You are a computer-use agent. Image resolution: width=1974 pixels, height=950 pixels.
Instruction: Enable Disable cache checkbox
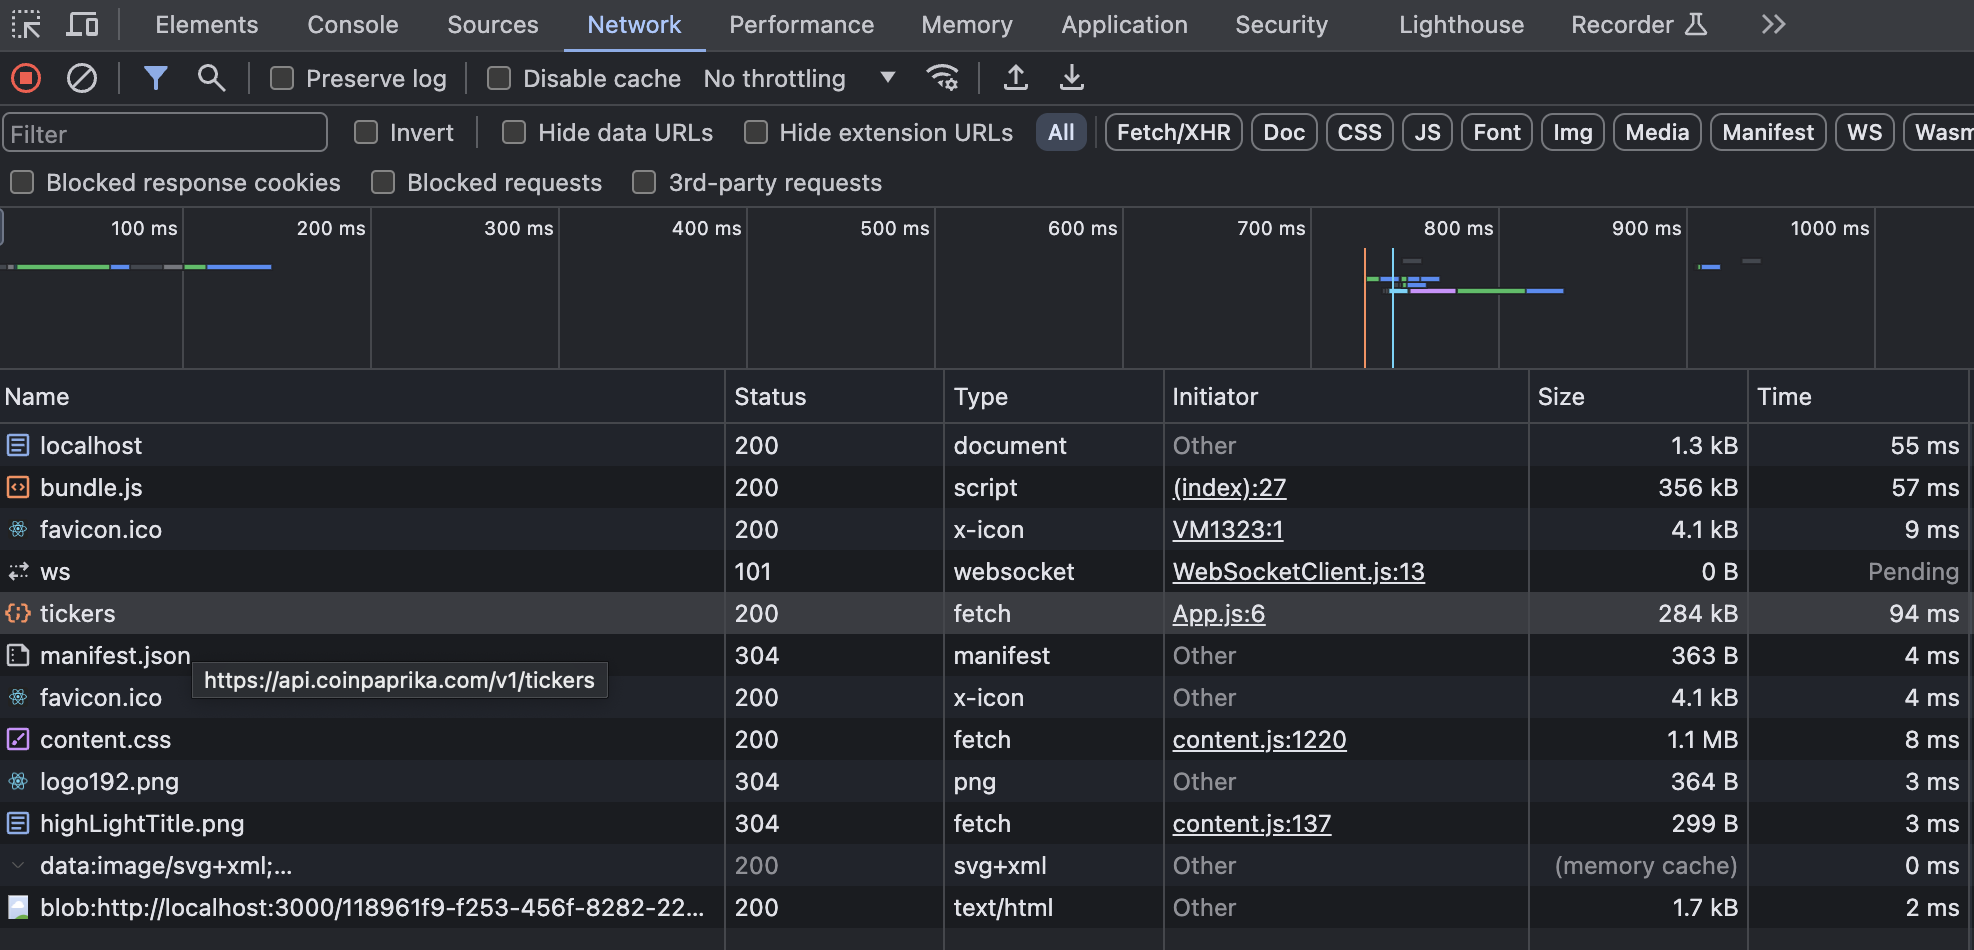[499, 78]
